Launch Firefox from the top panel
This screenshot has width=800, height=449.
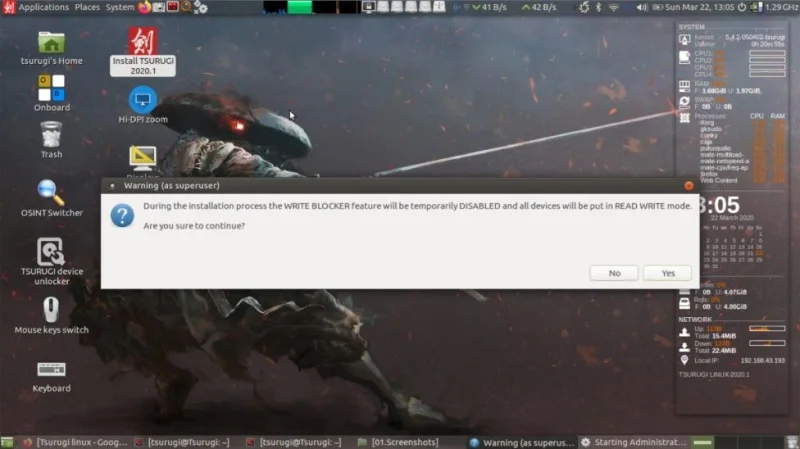(145, 7)
